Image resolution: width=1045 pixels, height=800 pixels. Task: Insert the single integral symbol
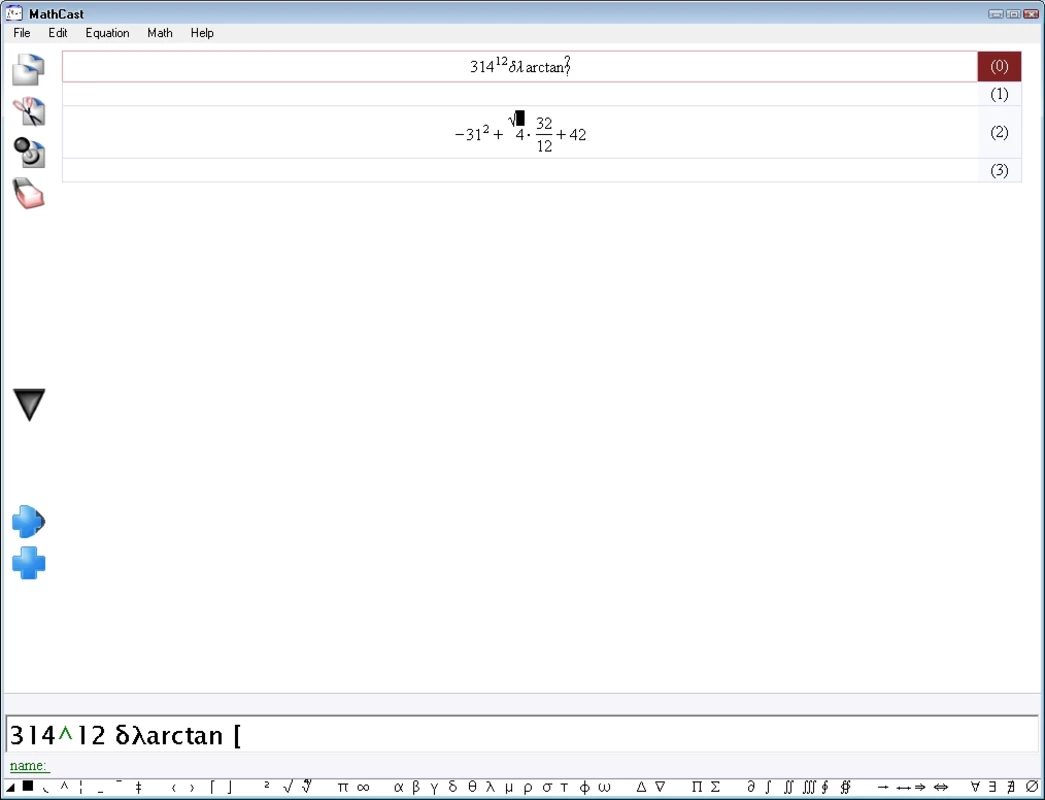768,787
